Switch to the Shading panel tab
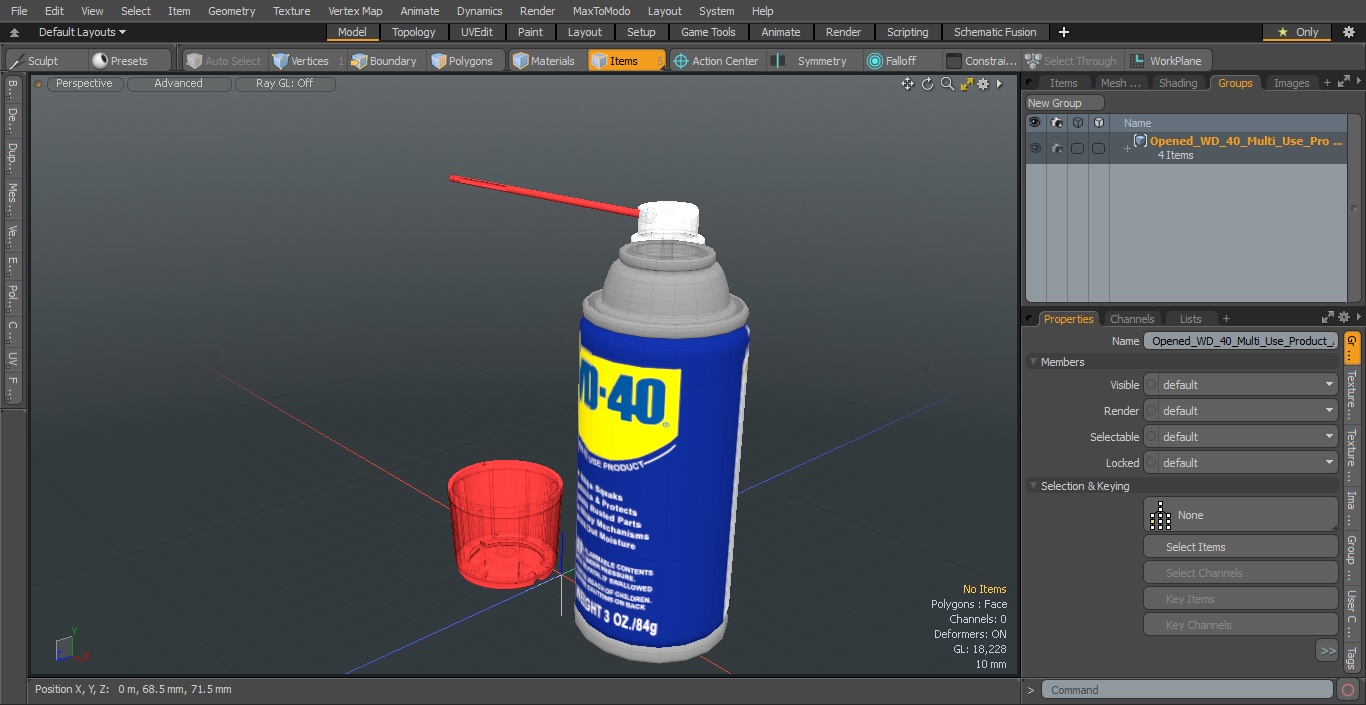 1178,83
